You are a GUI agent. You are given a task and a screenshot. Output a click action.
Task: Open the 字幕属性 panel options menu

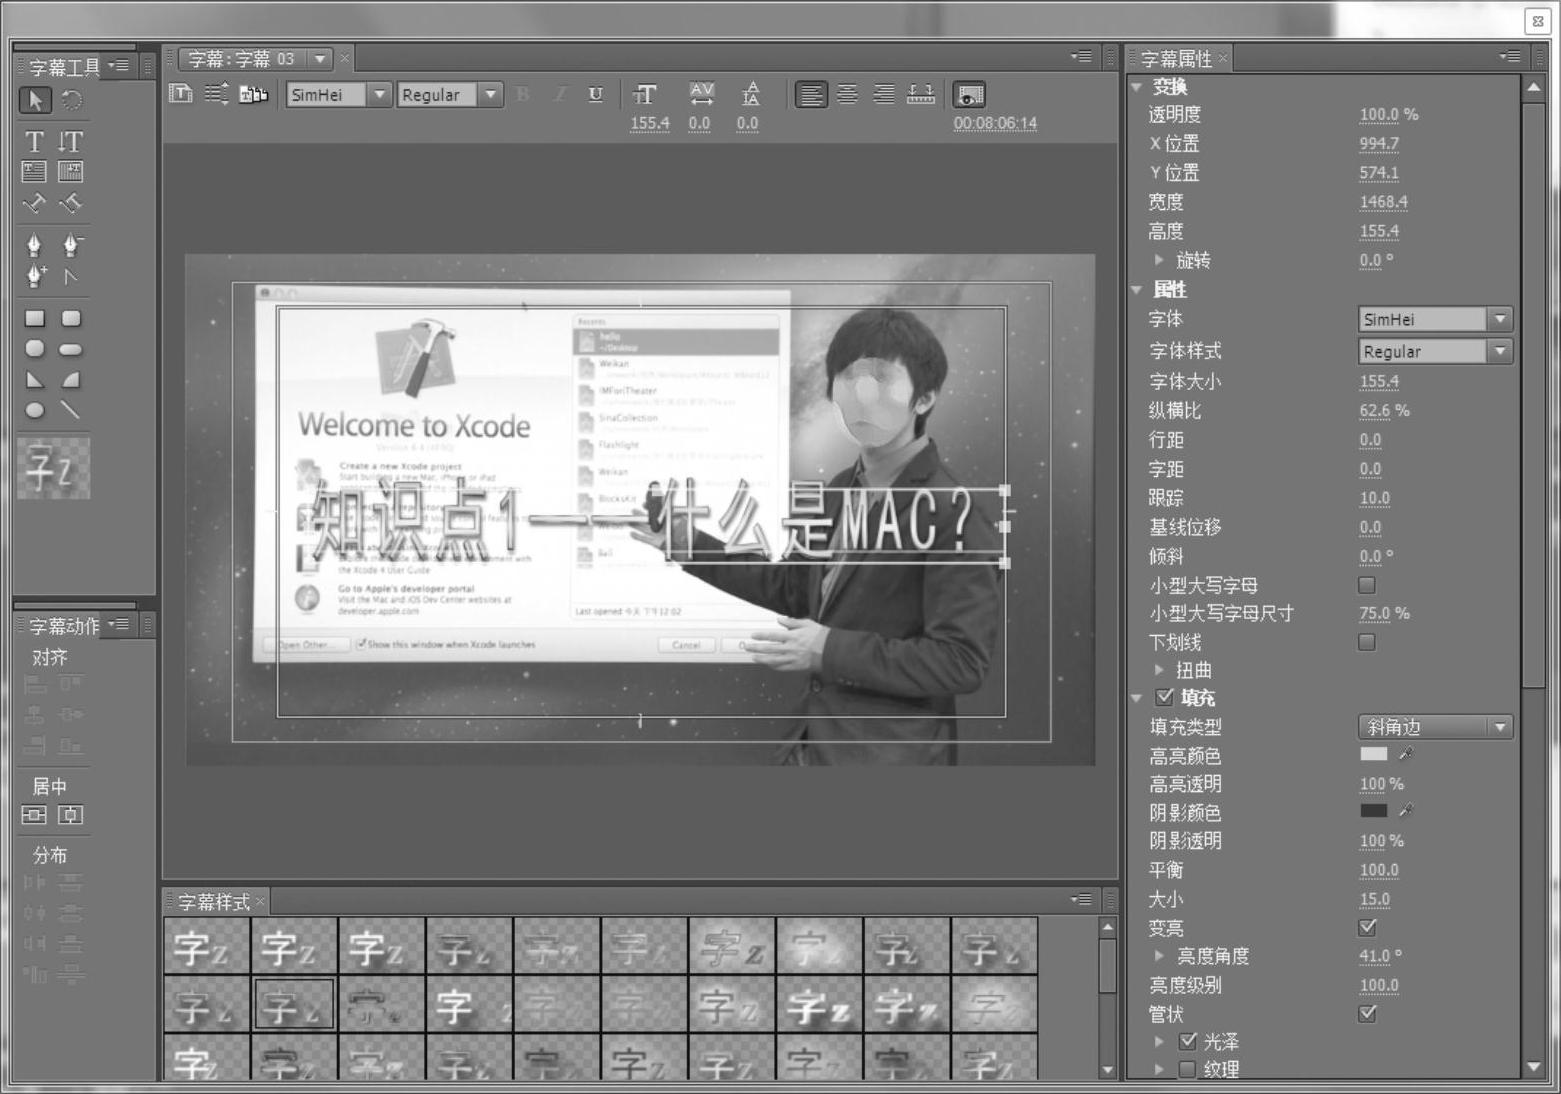pyautogui.click(x=1510, y=57)
